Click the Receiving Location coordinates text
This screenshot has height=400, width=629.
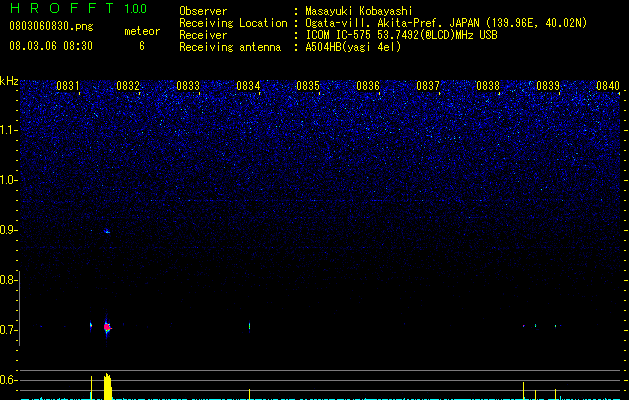point(446,23)
